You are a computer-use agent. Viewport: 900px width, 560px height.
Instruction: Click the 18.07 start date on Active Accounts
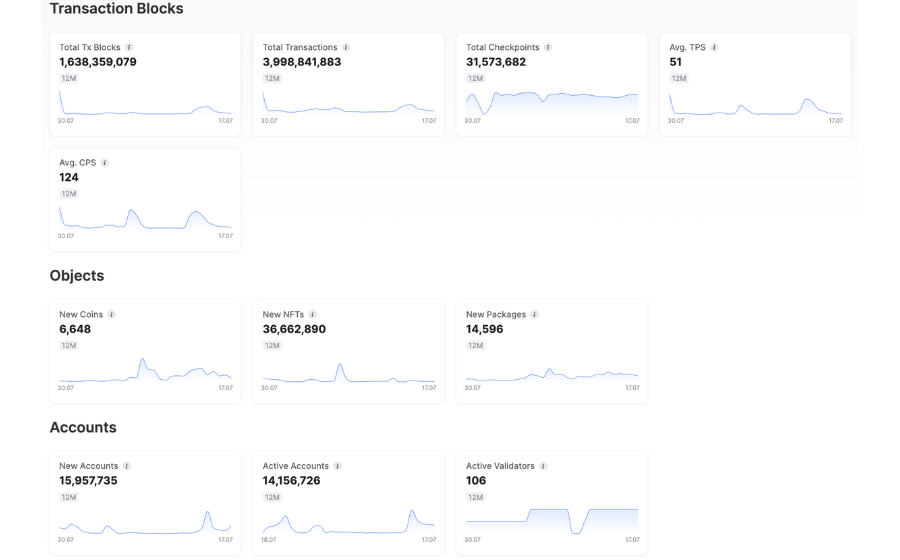(x=269, y=540)
